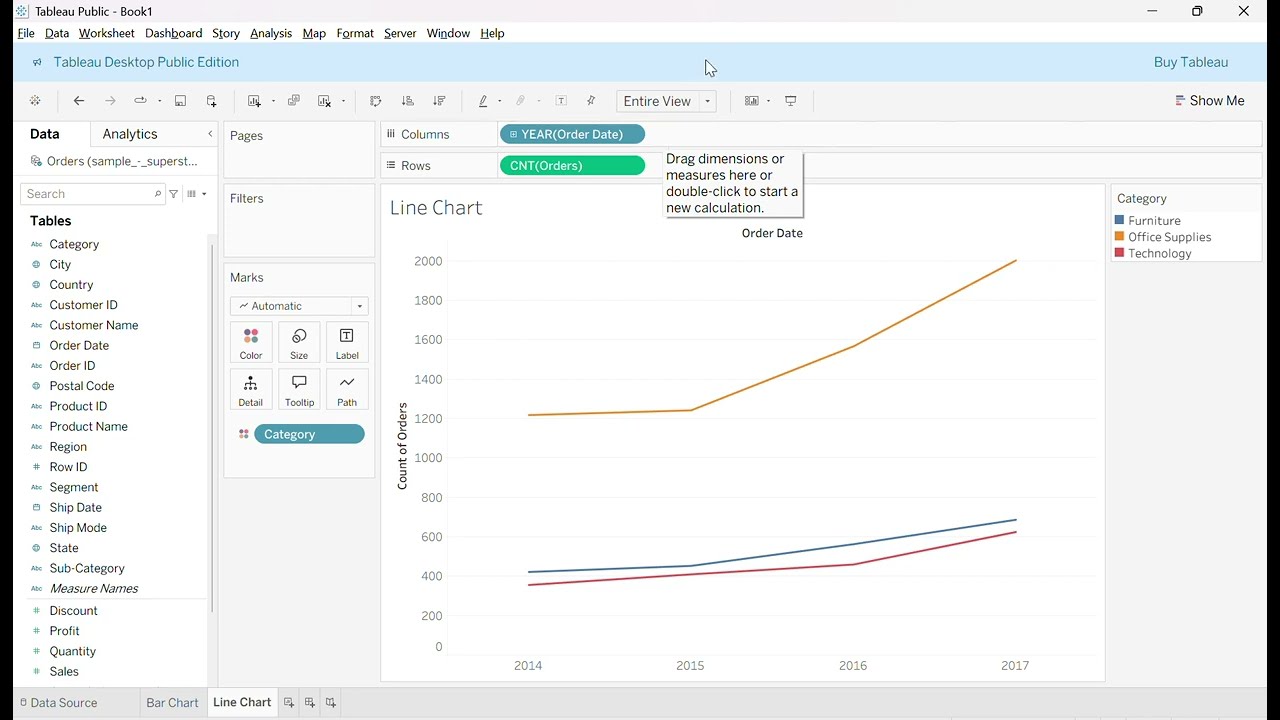Switch to the Bar Chart sheet tab

[x=173, y=703]
